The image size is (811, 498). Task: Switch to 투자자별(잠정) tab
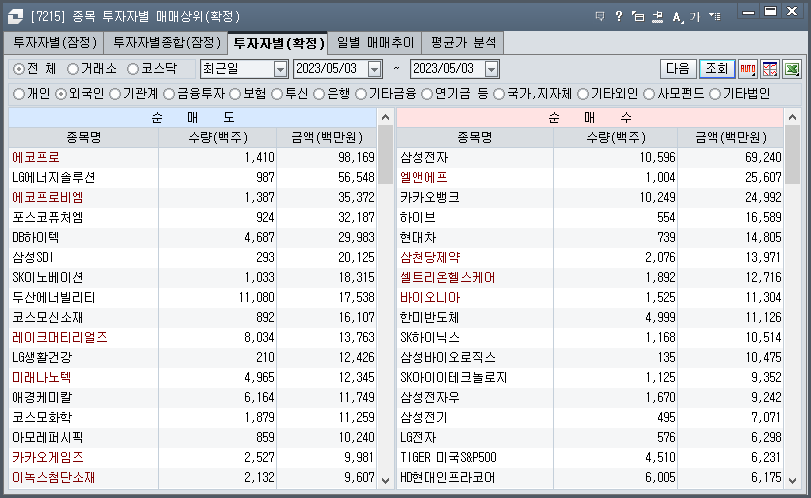pyautogui.click(x=55, y=42)
